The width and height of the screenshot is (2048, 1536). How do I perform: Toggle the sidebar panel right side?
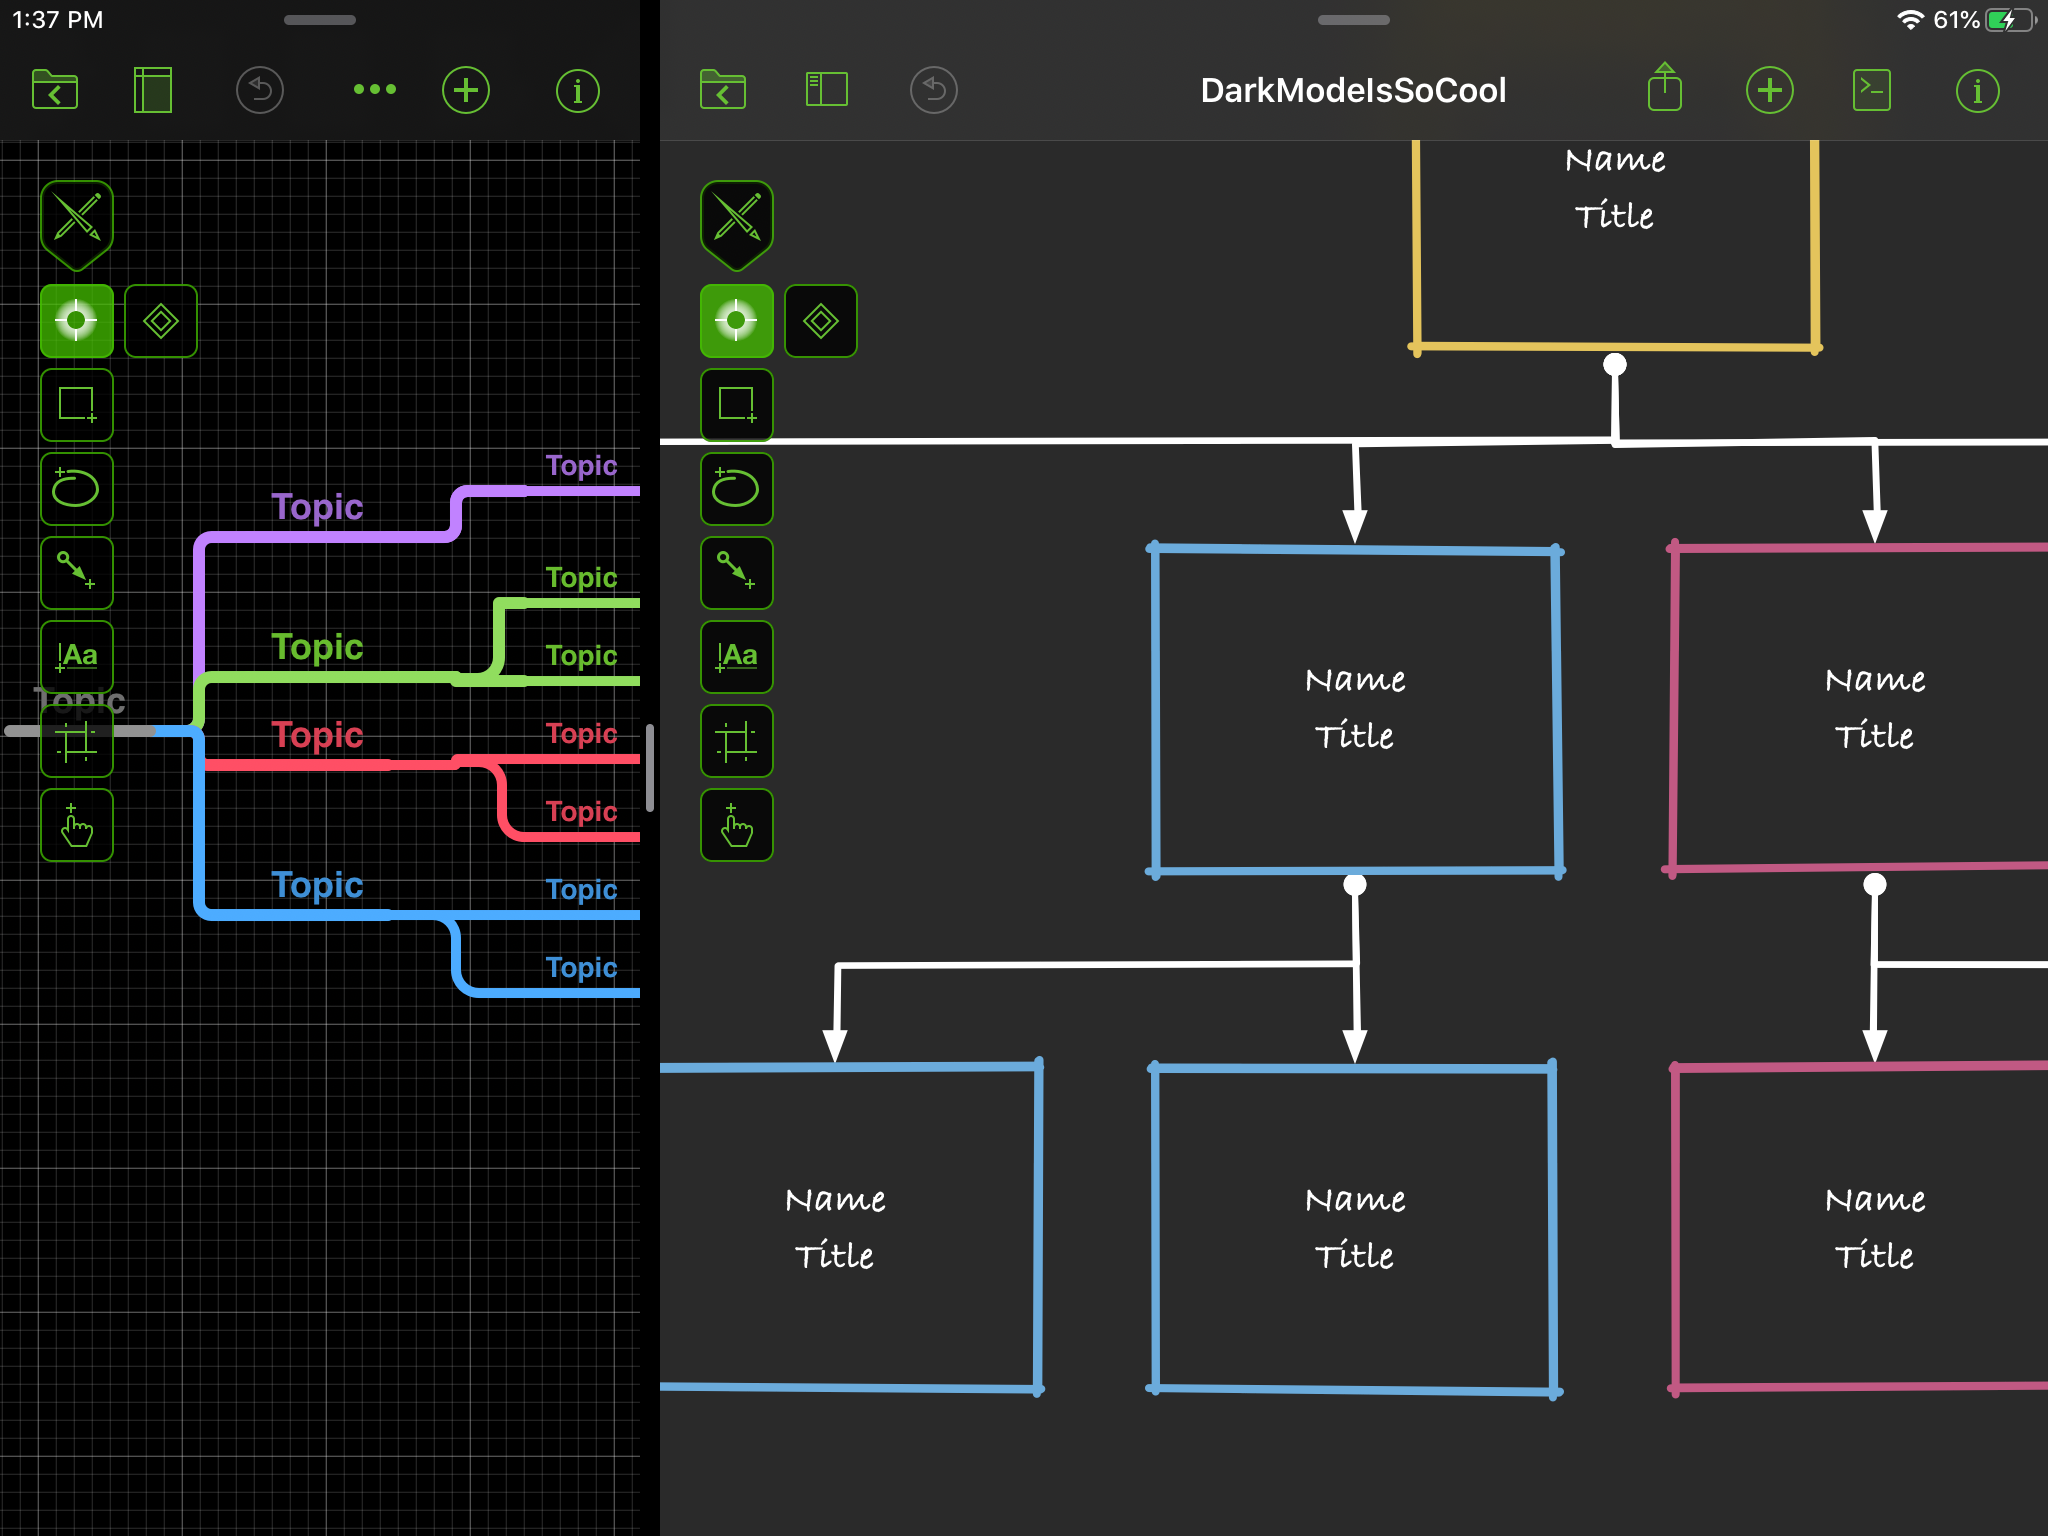coord(824,89)
